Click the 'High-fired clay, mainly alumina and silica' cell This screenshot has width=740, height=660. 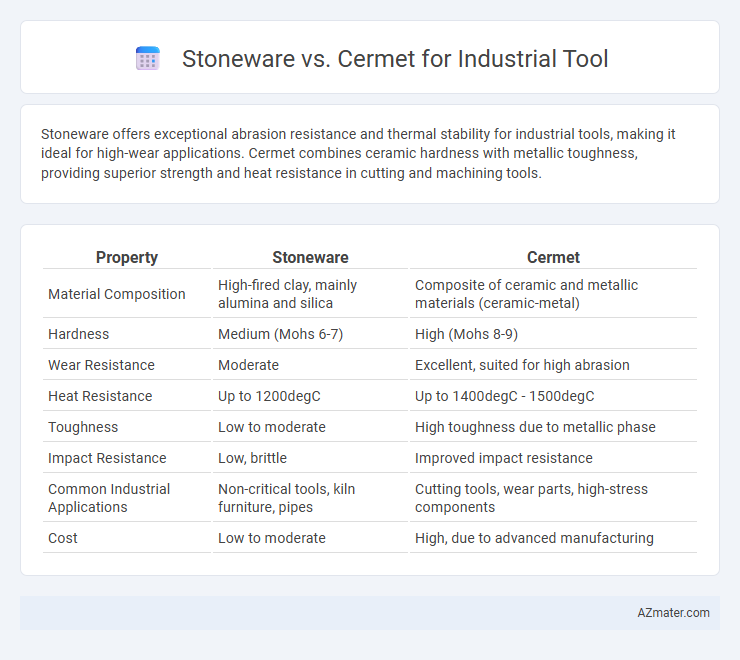click(310, 294)
